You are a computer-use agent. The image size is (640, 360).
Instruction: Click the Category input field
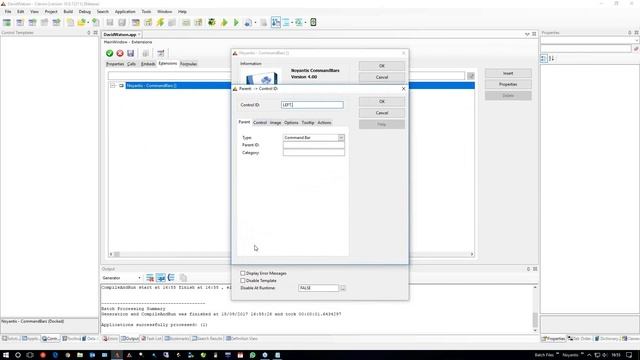coord(313,153)
